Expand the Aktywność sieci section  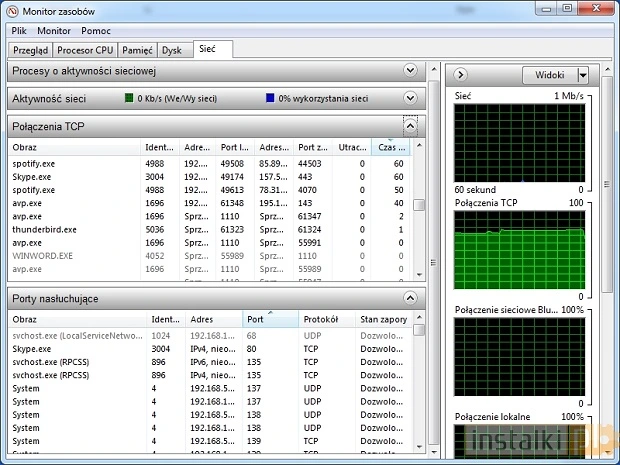[x=410, y=98]
